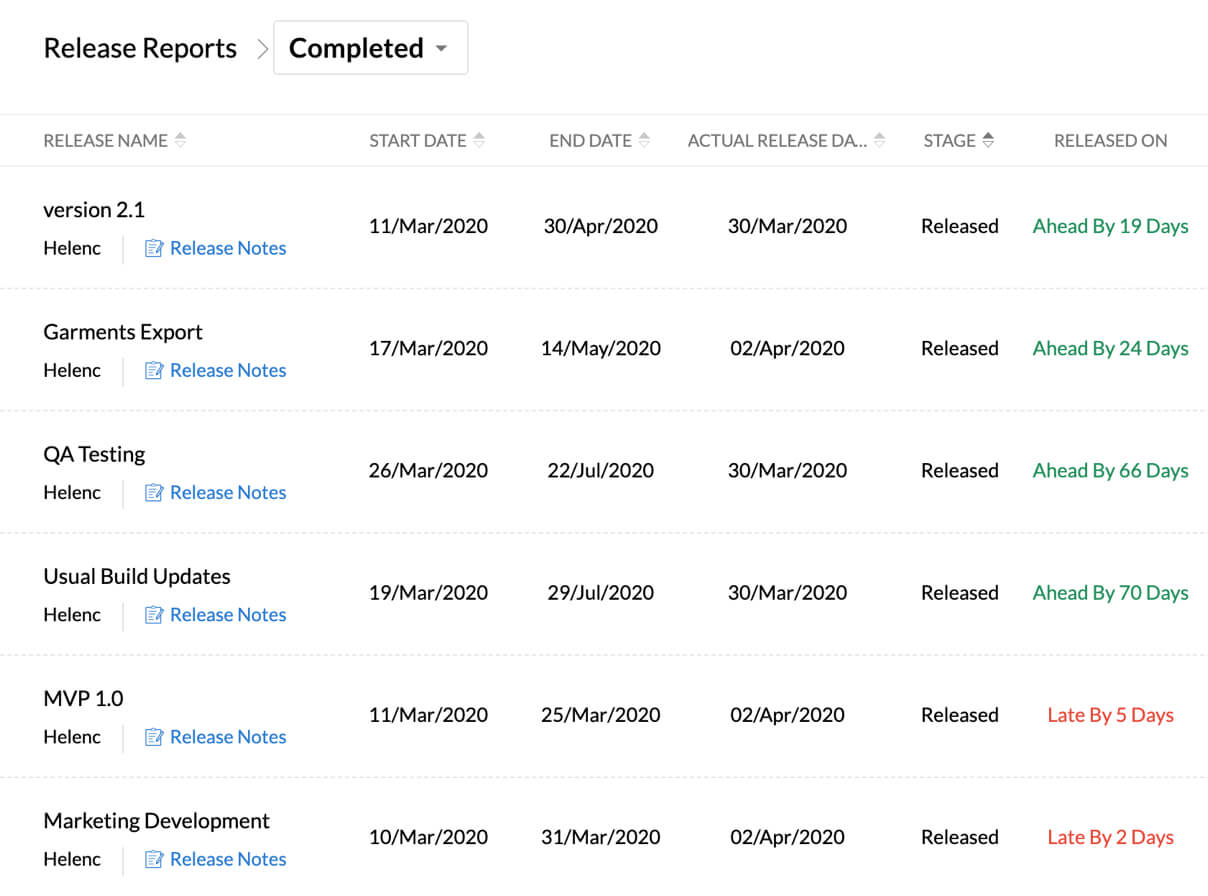
Task: Click the notes icon in Garments Export row
Action: pyautogui.click(x=153, y=370)
